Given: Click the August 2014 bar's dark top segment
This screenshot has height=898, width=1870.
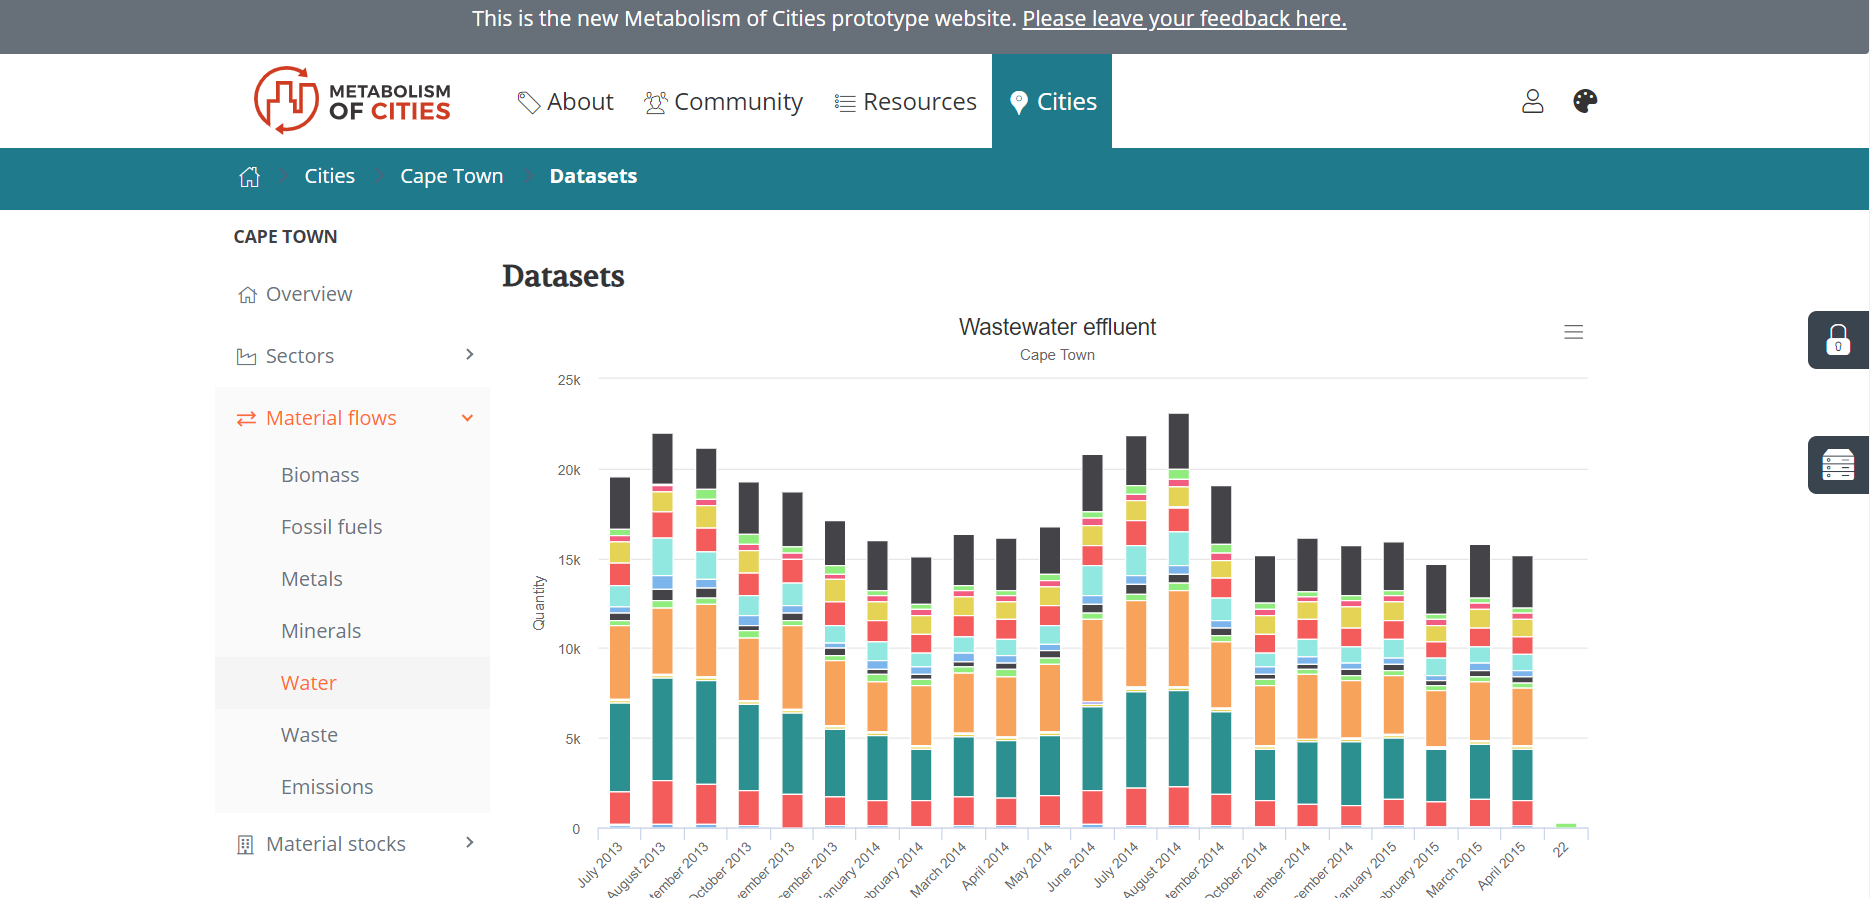Looking at the screenshot, I should coord(1179,441).
